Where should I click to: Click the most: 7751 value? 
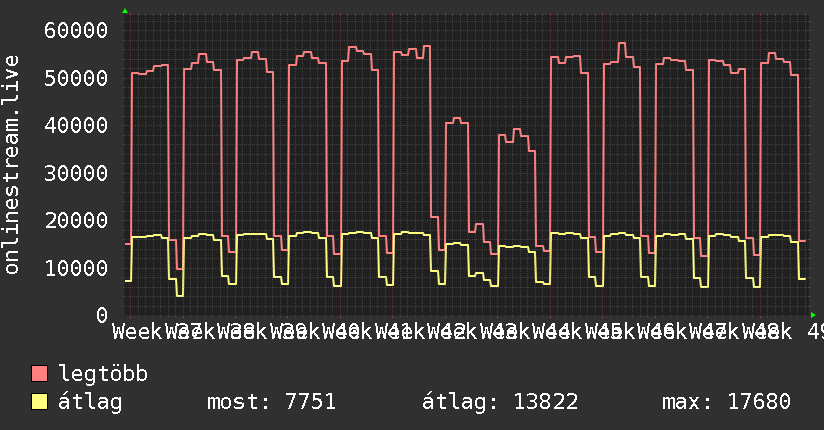pyautogui.click(x=271, y=402)
